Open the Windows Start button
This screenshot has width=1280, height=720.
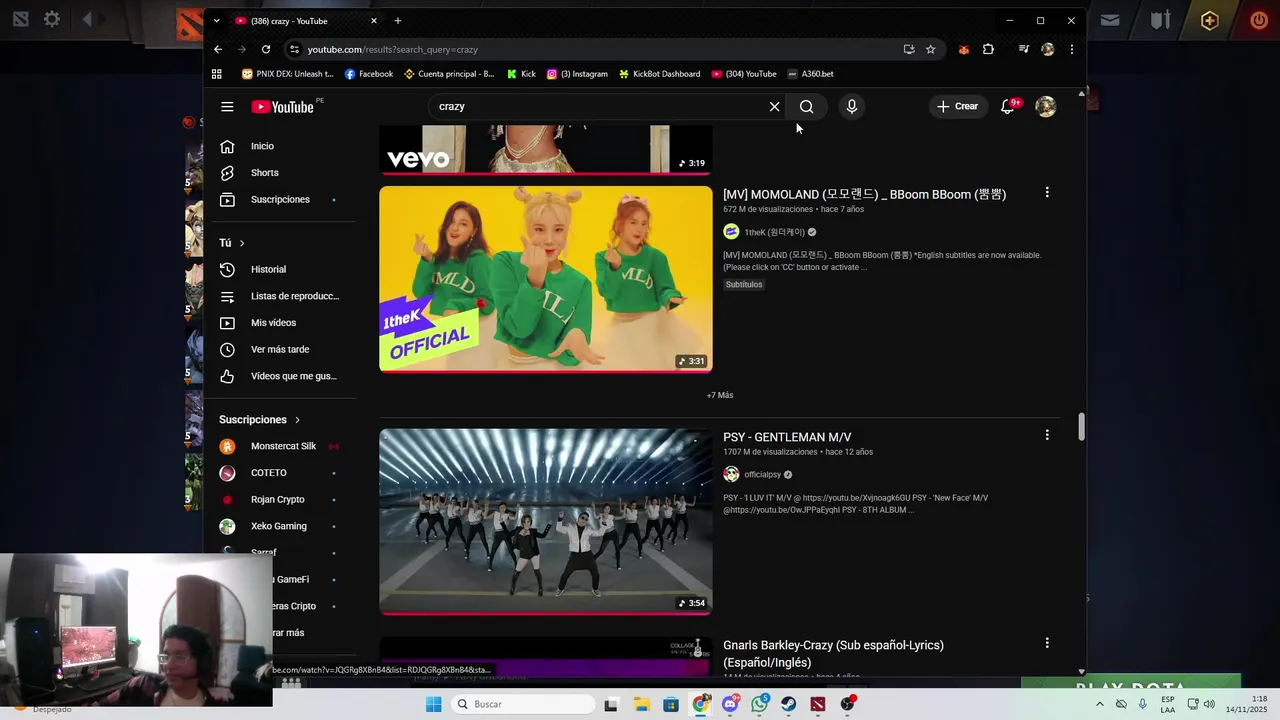(x=434, y=704)
